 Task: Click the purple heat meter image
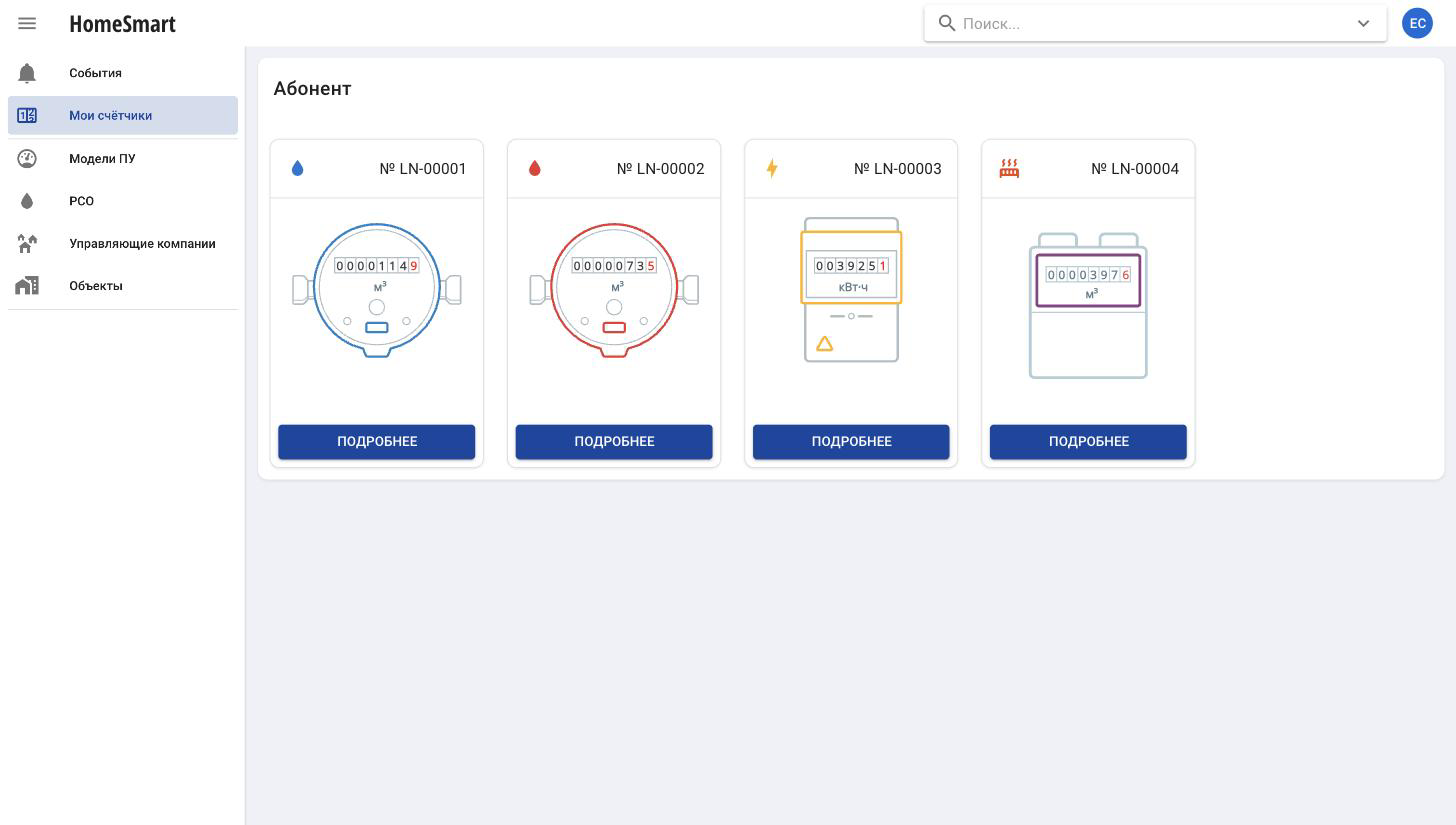pos(1088,306)
